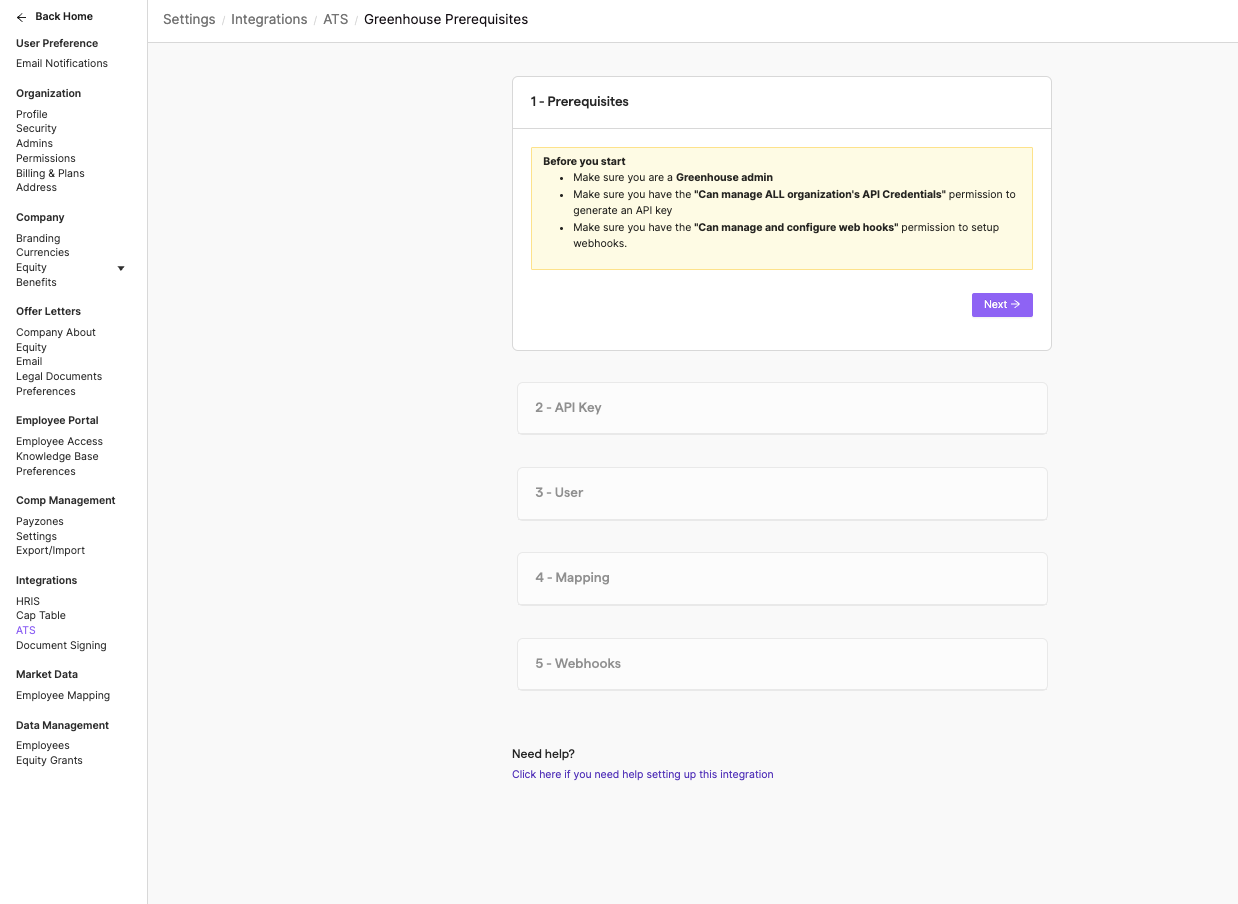Screen dimensions: 1238x904
Task: Open Document Signing integrations
Action: 61,645
